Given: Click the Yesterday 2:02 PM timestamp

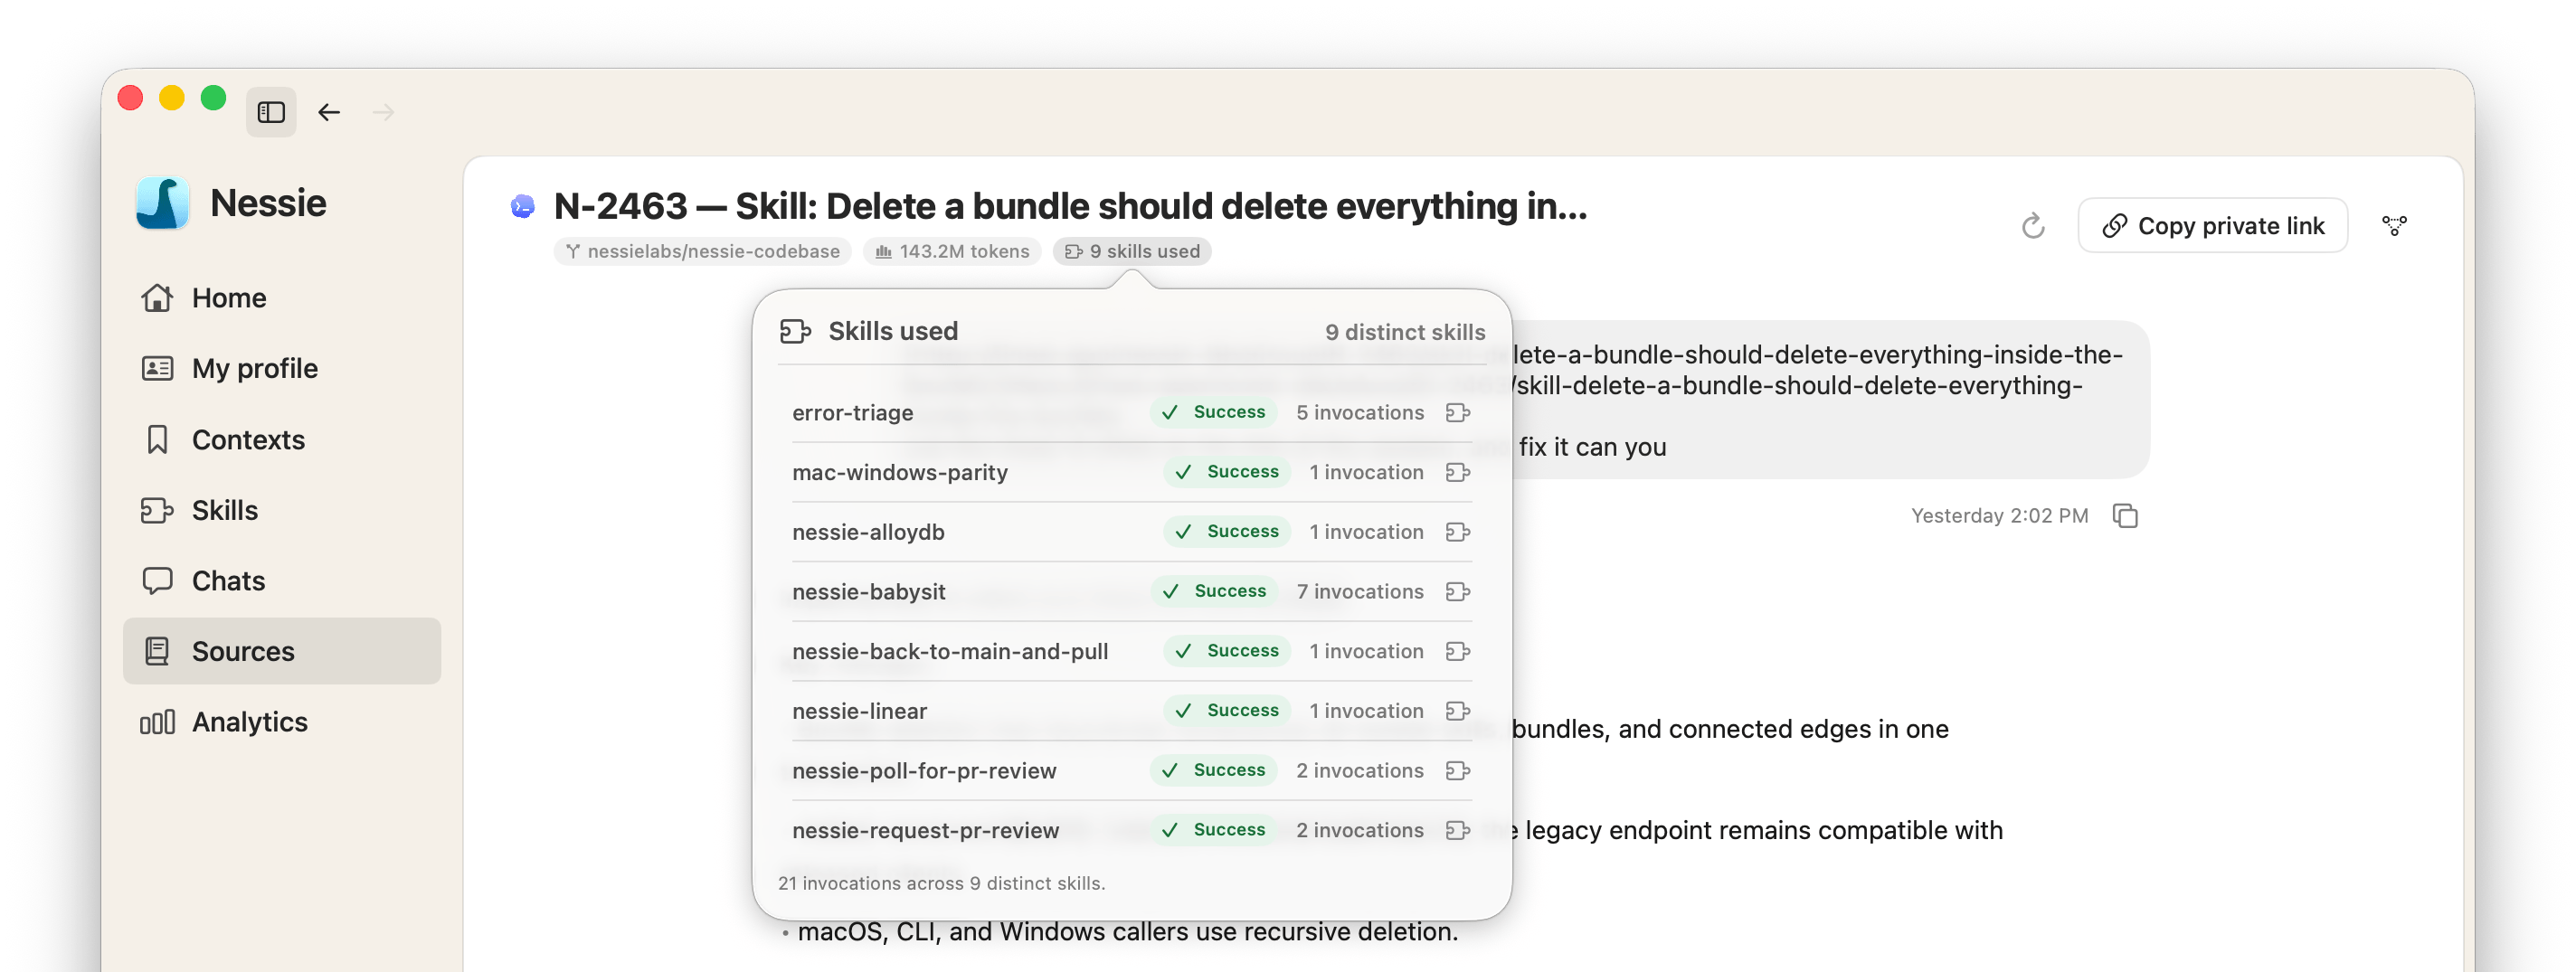Looking at the screenshot, I should 1999,516.
